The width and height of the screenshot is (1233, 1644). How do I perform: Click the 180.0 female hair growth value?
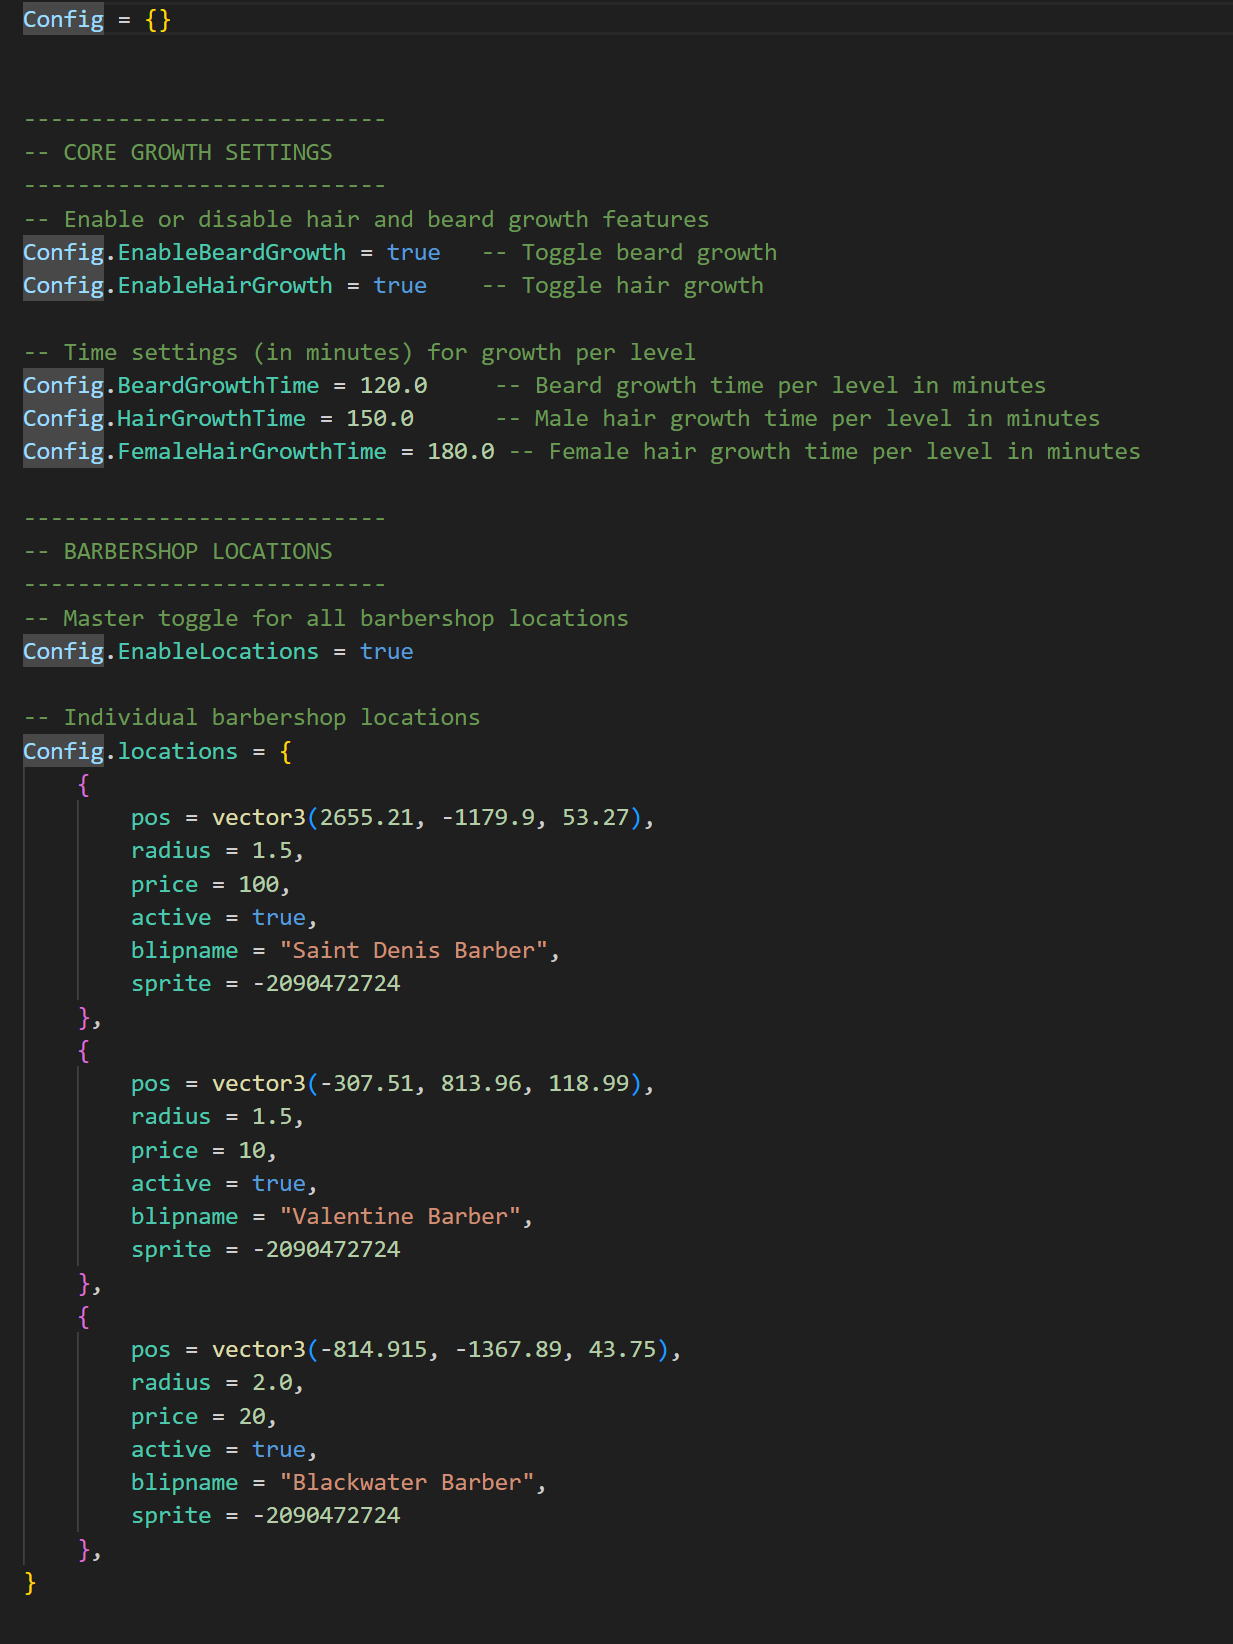tap(461, 451)
